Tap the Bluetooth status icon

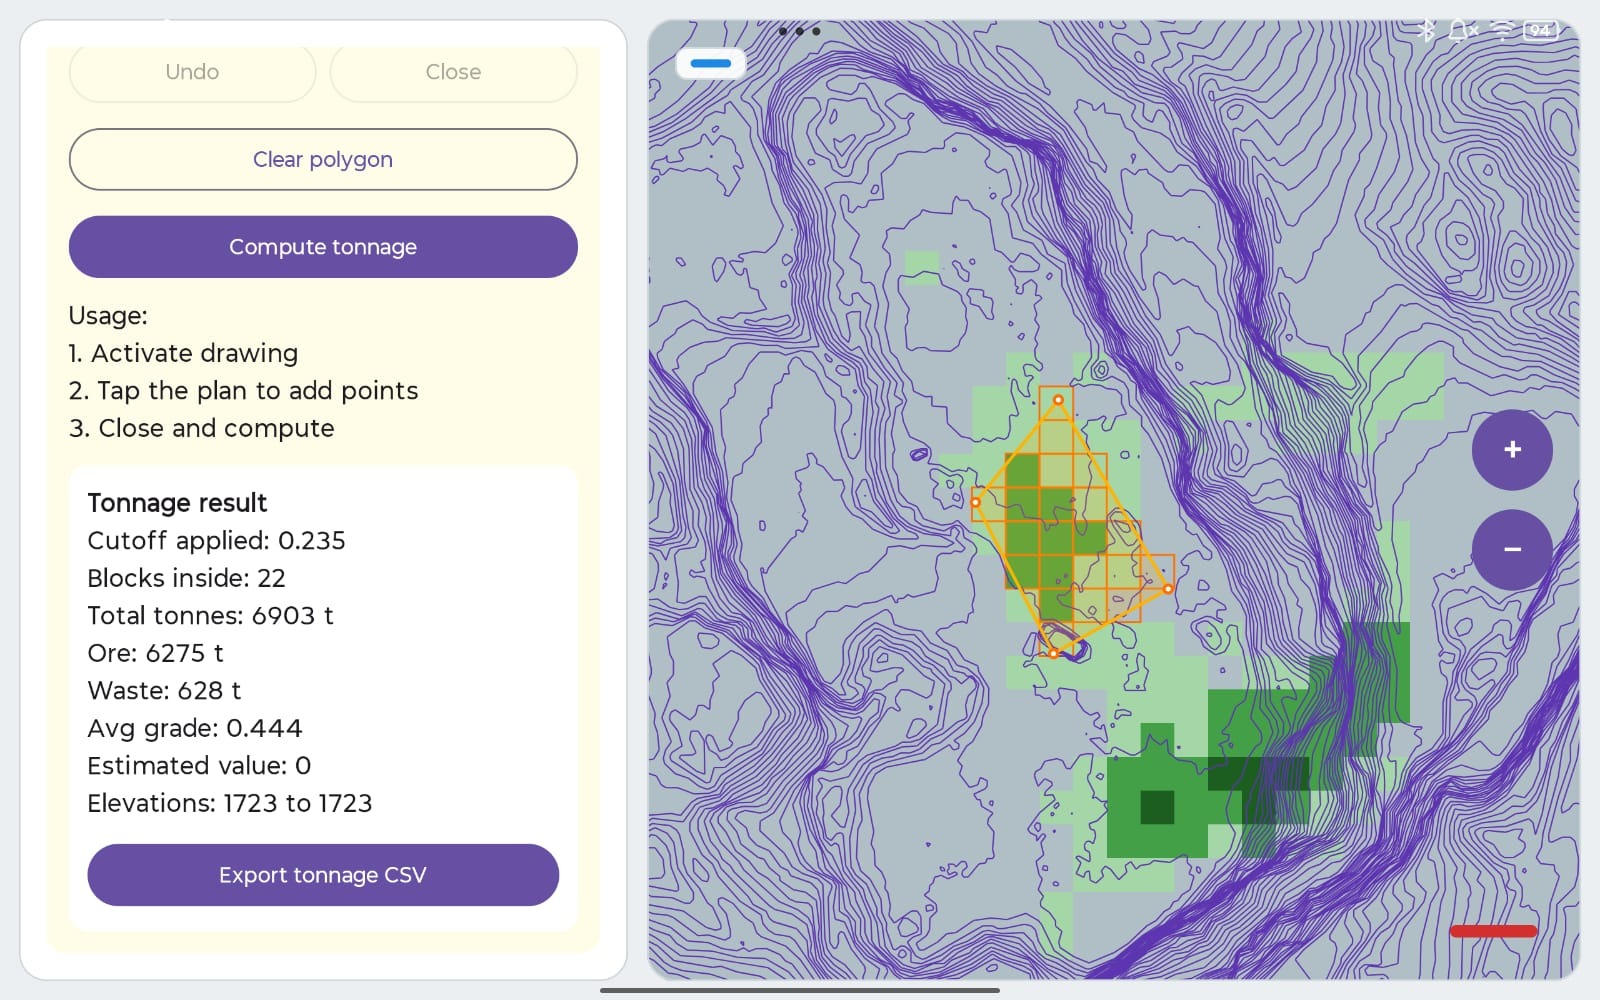(1427, 31)
